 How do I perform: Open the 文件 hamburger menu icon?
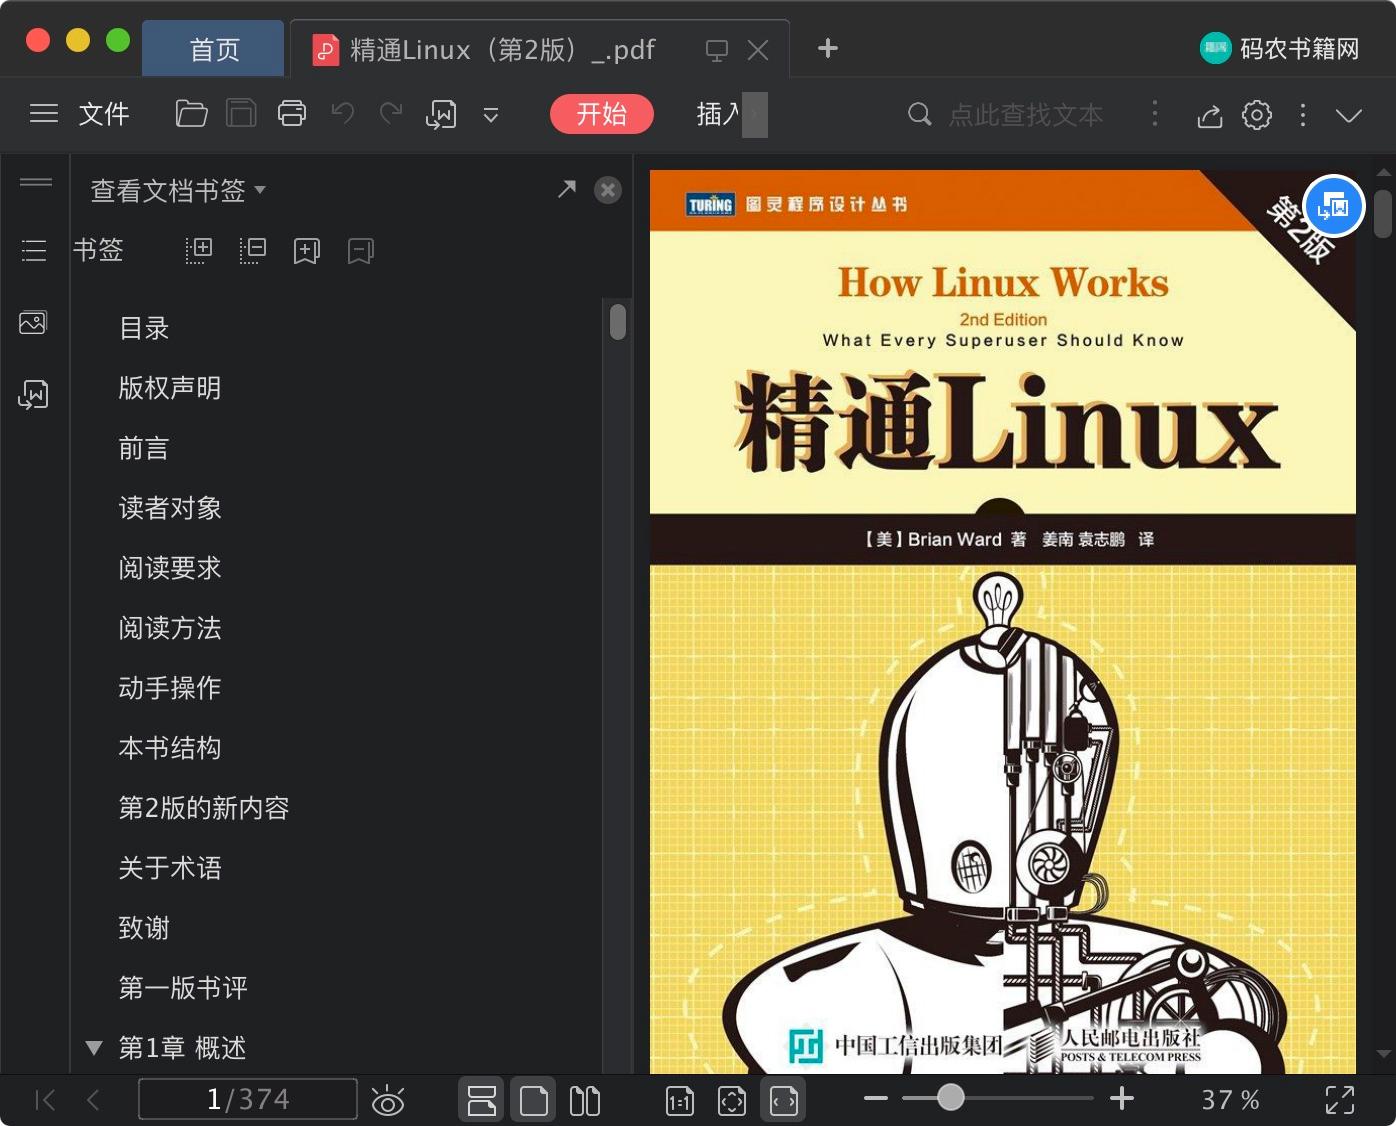click(x=44, y=114)
